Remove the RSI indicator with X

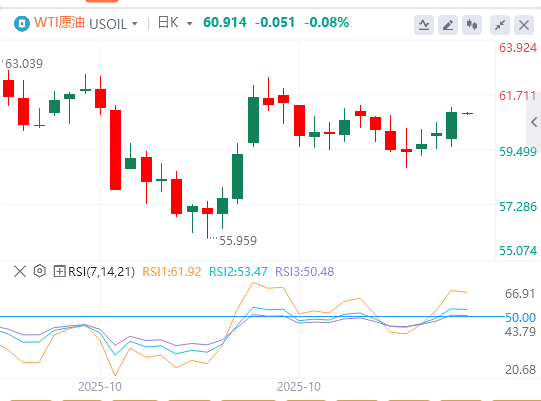point(20,271)
